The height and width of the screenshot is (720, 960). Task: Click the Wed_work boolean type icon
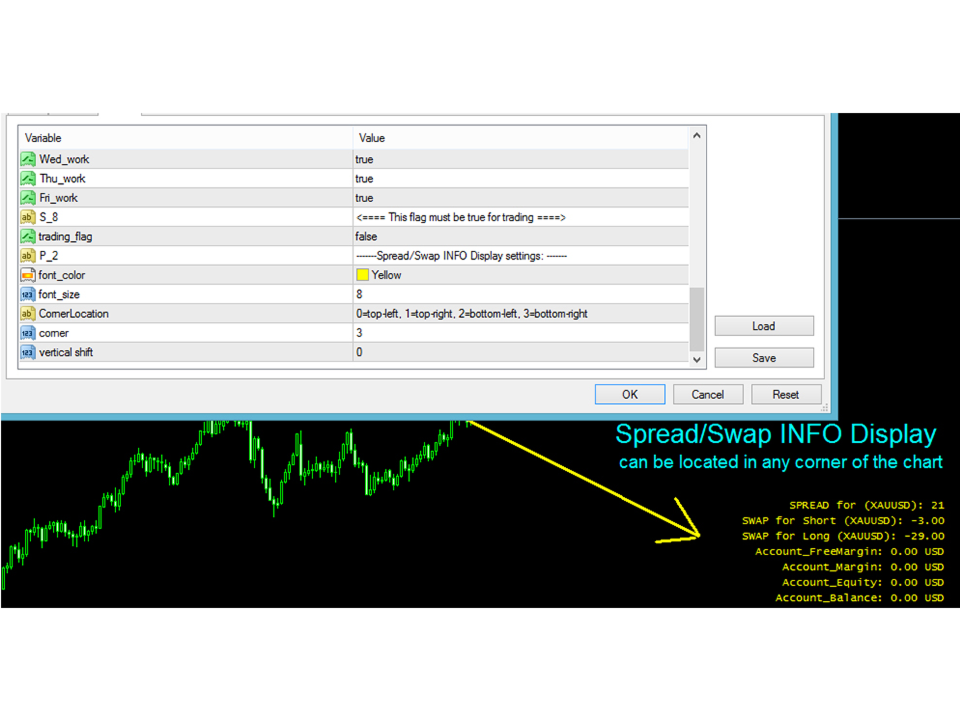coord(28,159)
